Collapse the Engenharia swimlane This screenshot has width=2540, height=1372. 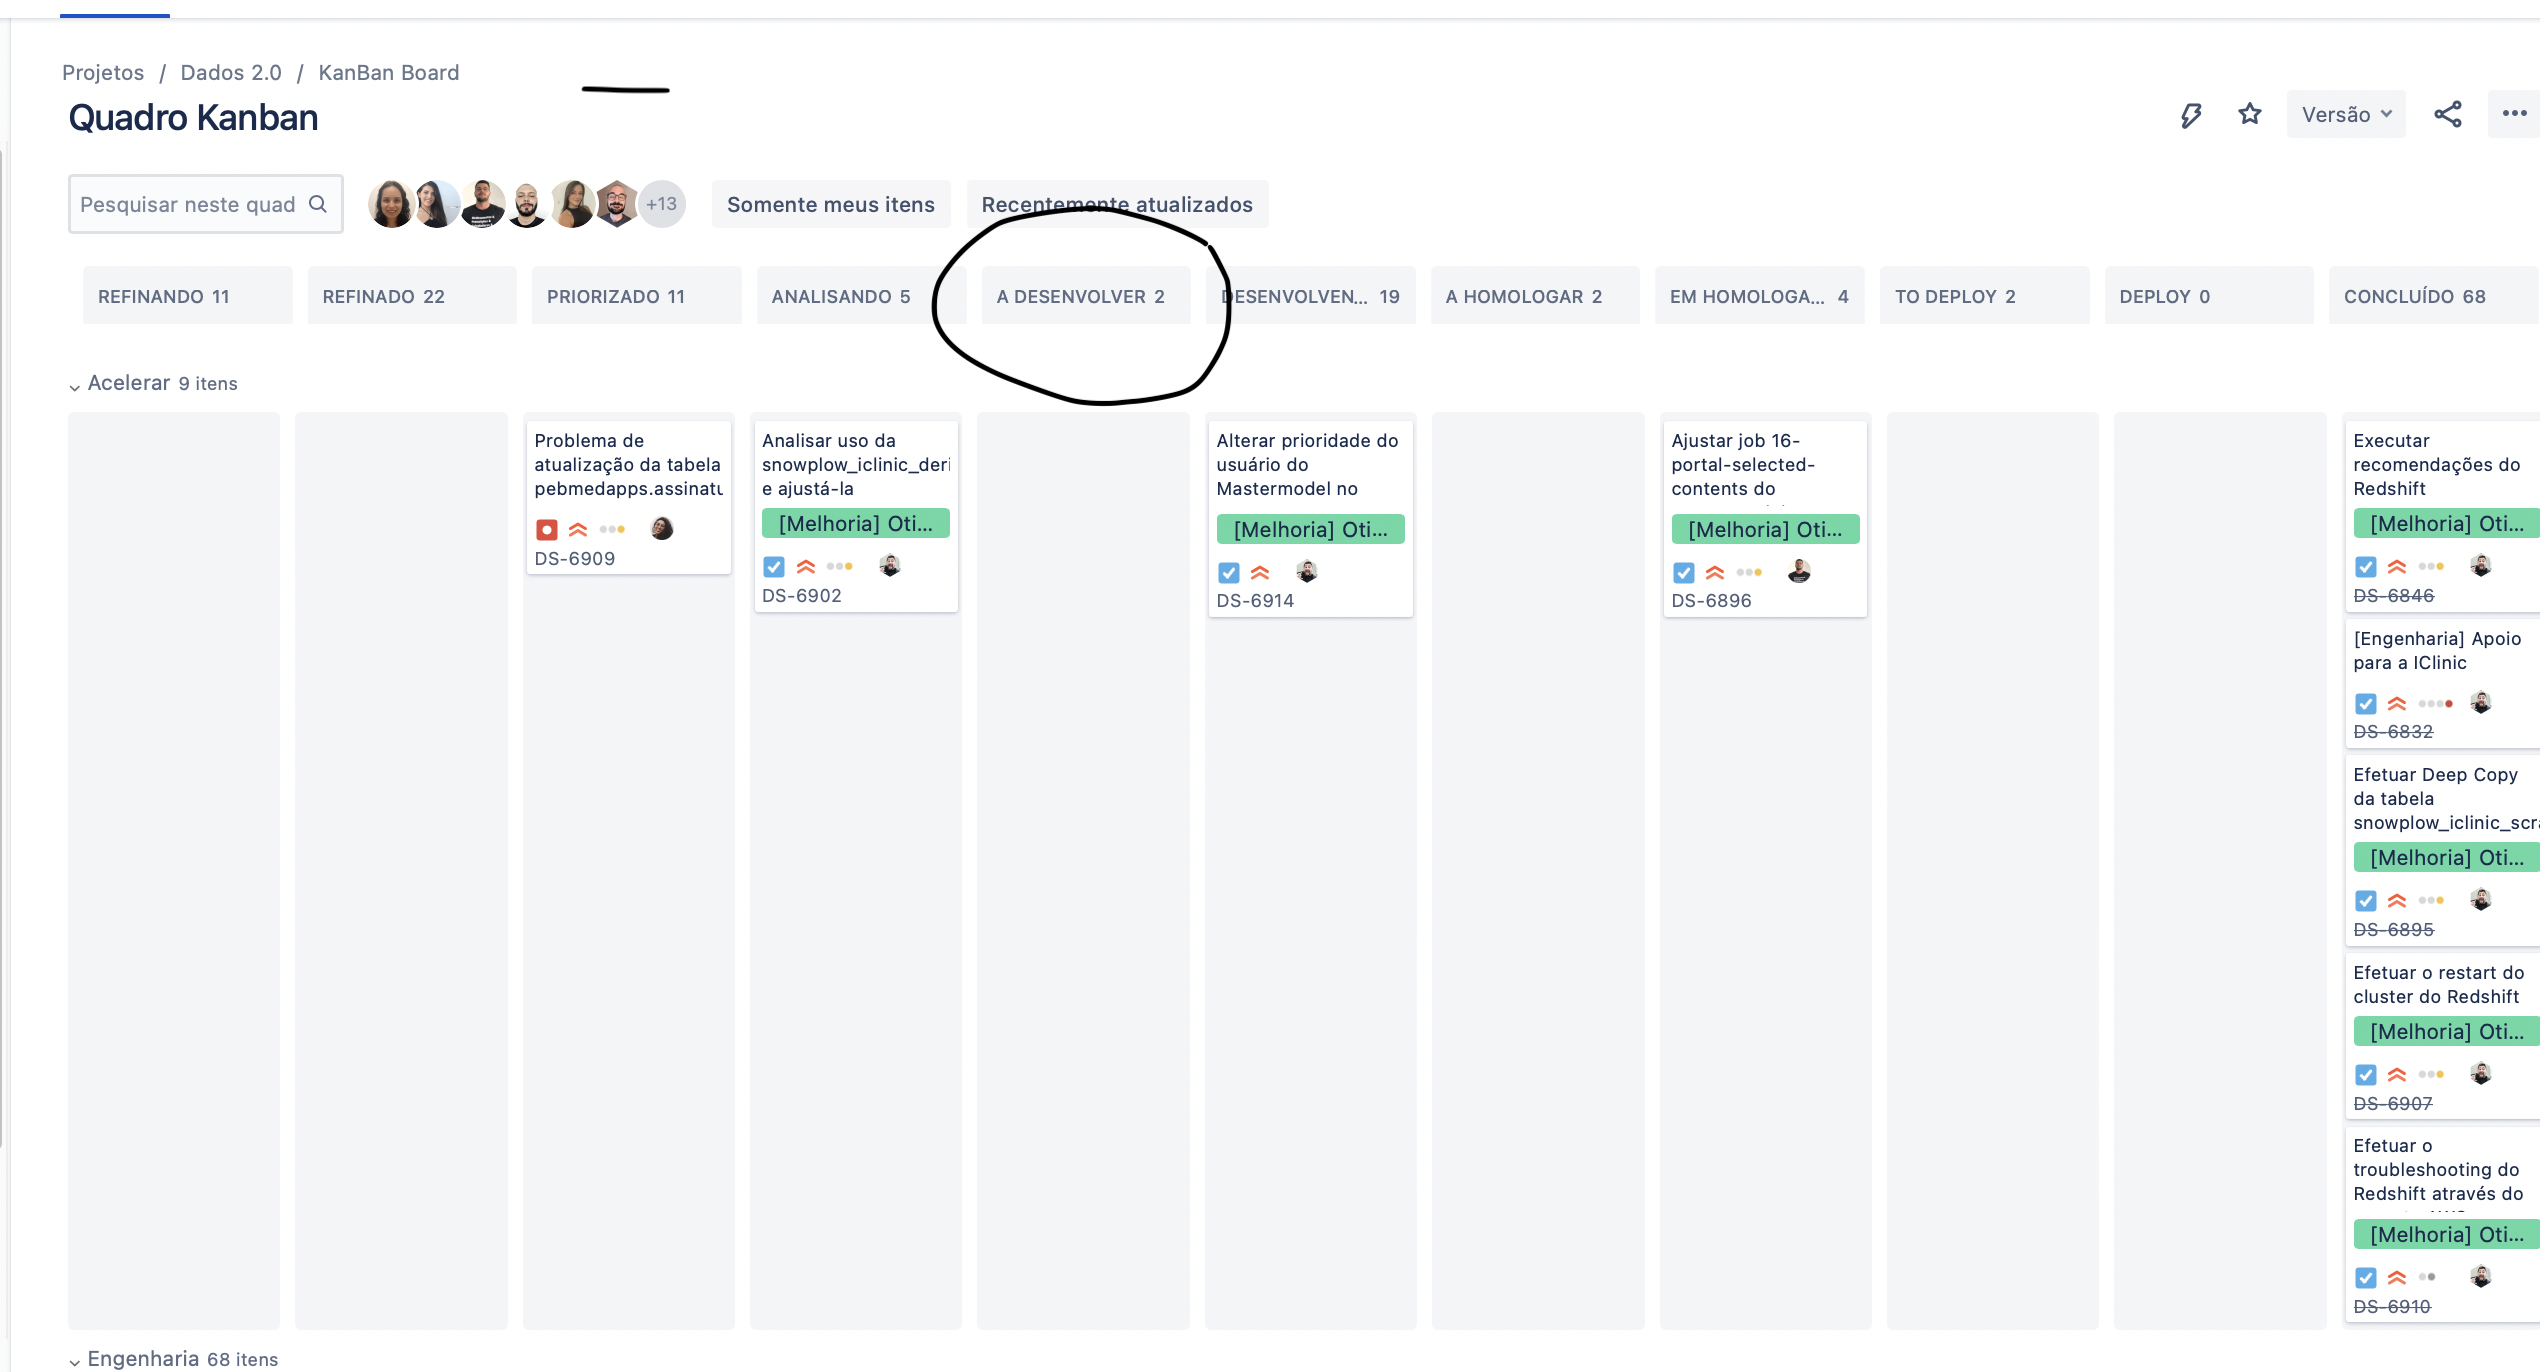(75, 1361)
